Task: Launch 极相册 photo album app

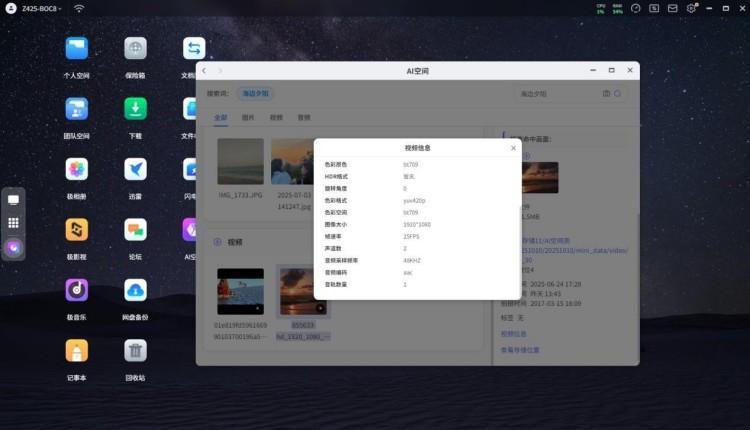Action: tap(77, 169)
